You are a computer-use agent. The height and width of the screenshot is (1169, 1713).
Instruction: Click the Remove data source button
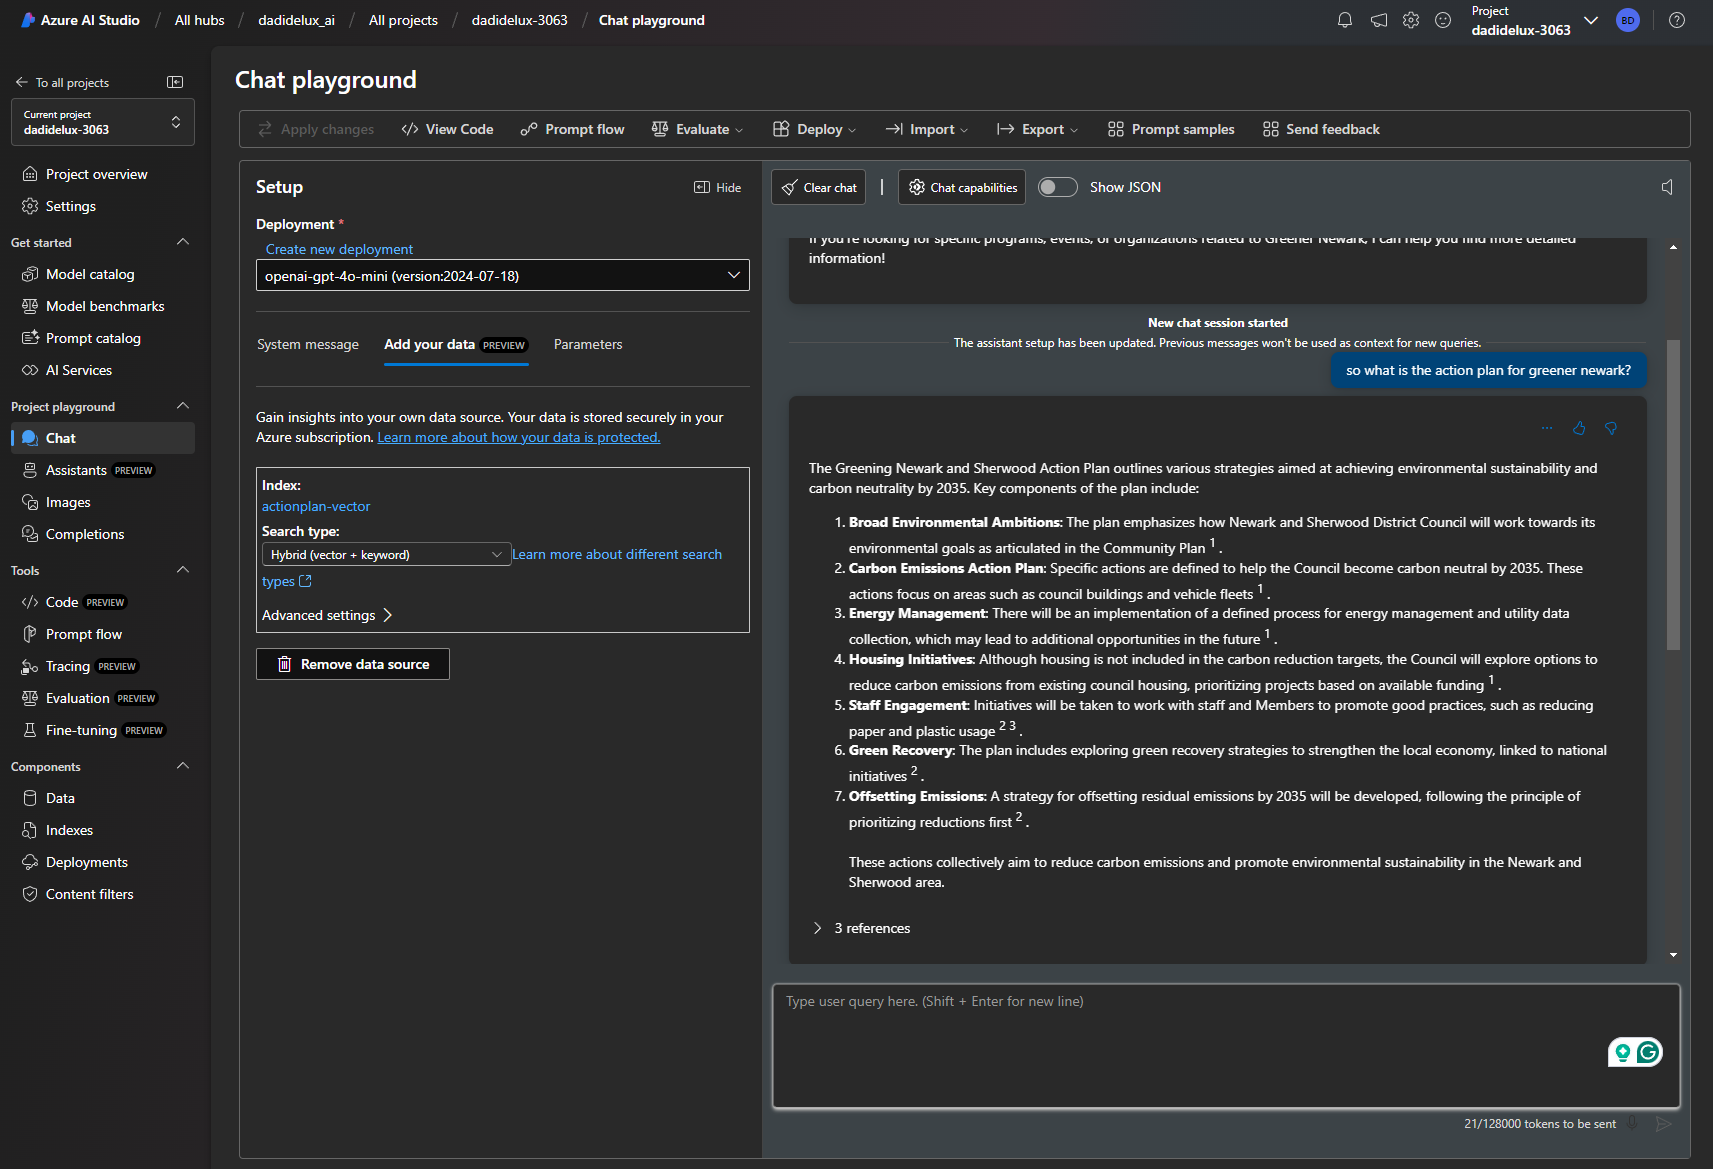tap(353, 664)
